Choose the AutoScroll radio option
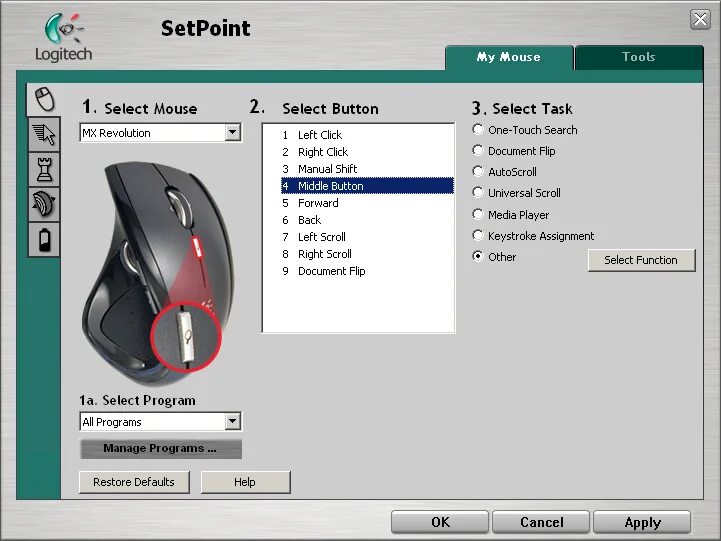 point(478,171)
